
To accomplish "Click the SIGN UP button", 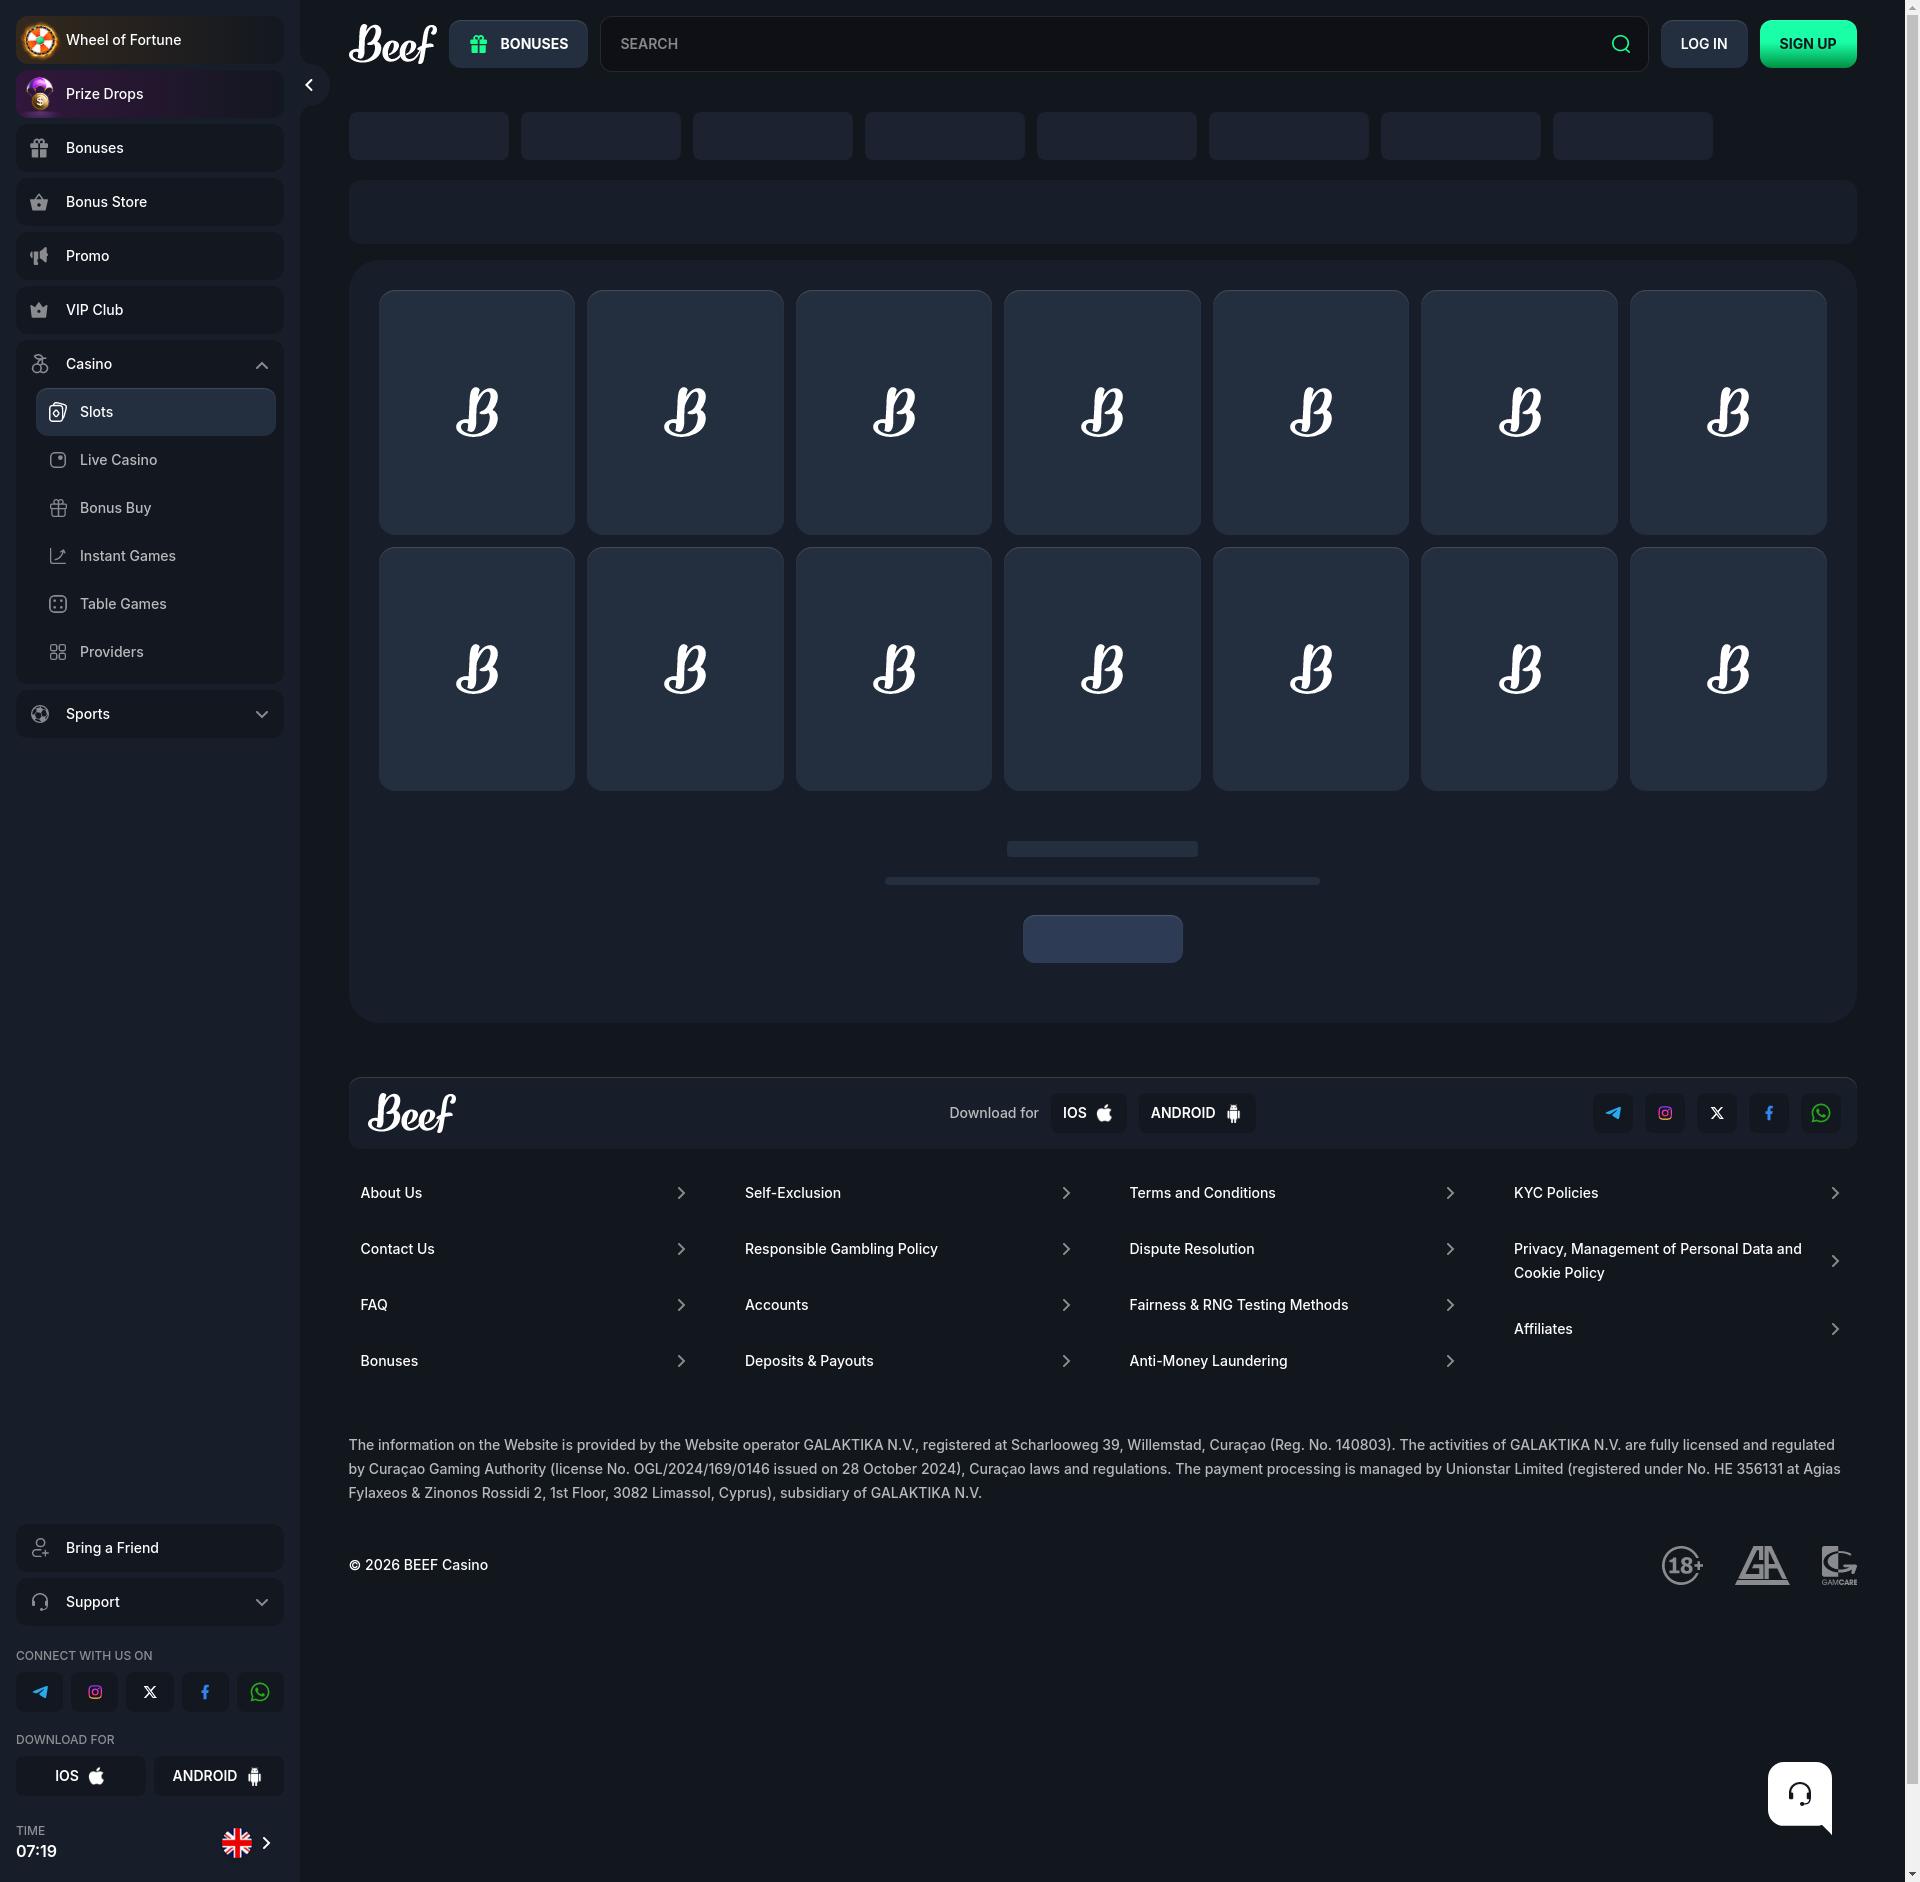I will 1807,44.
